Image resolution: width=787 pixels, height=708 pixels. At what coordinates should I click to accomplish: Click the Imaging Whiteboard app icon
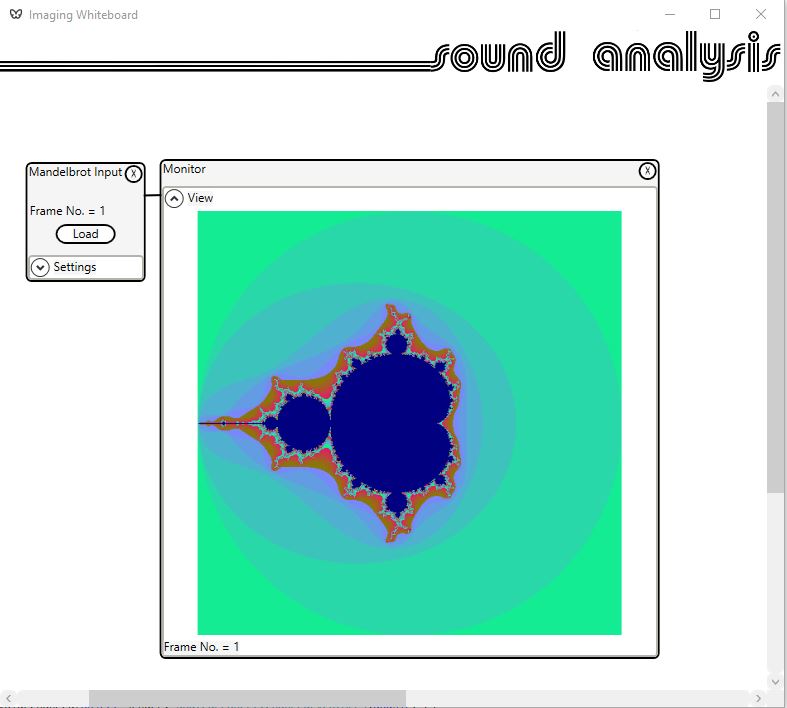pyautogui.click(x=16, y=15)
